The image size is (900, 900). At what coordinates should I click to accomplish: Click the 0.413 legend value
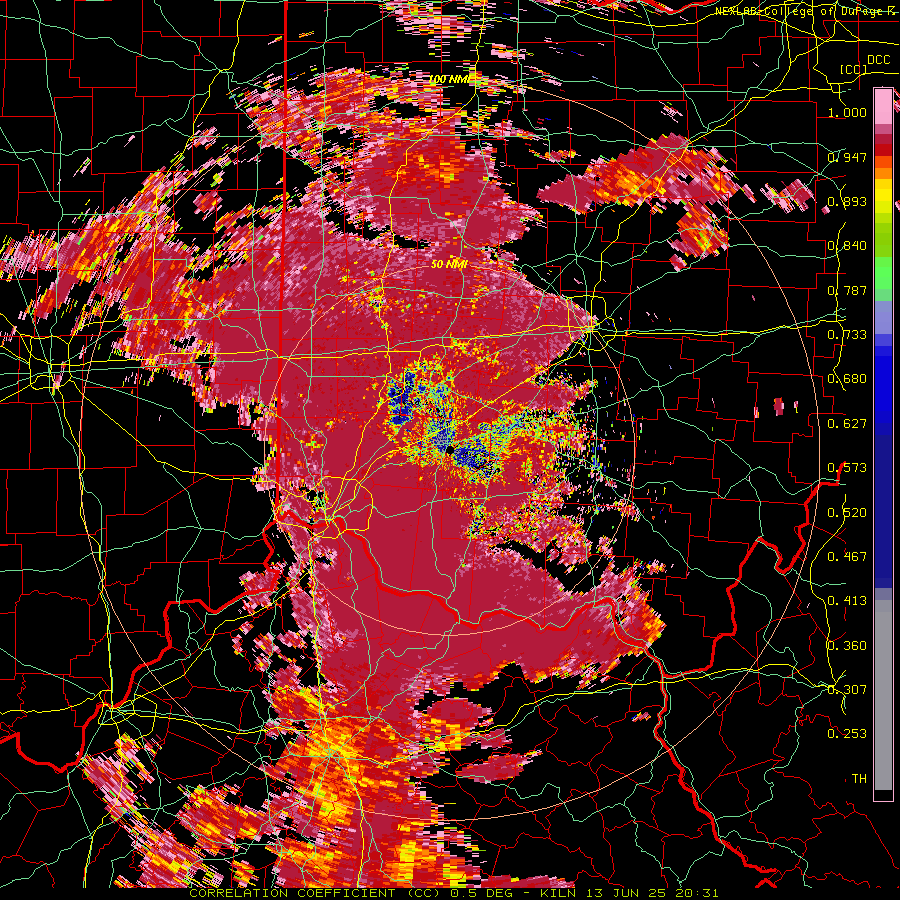coord(847,600)
